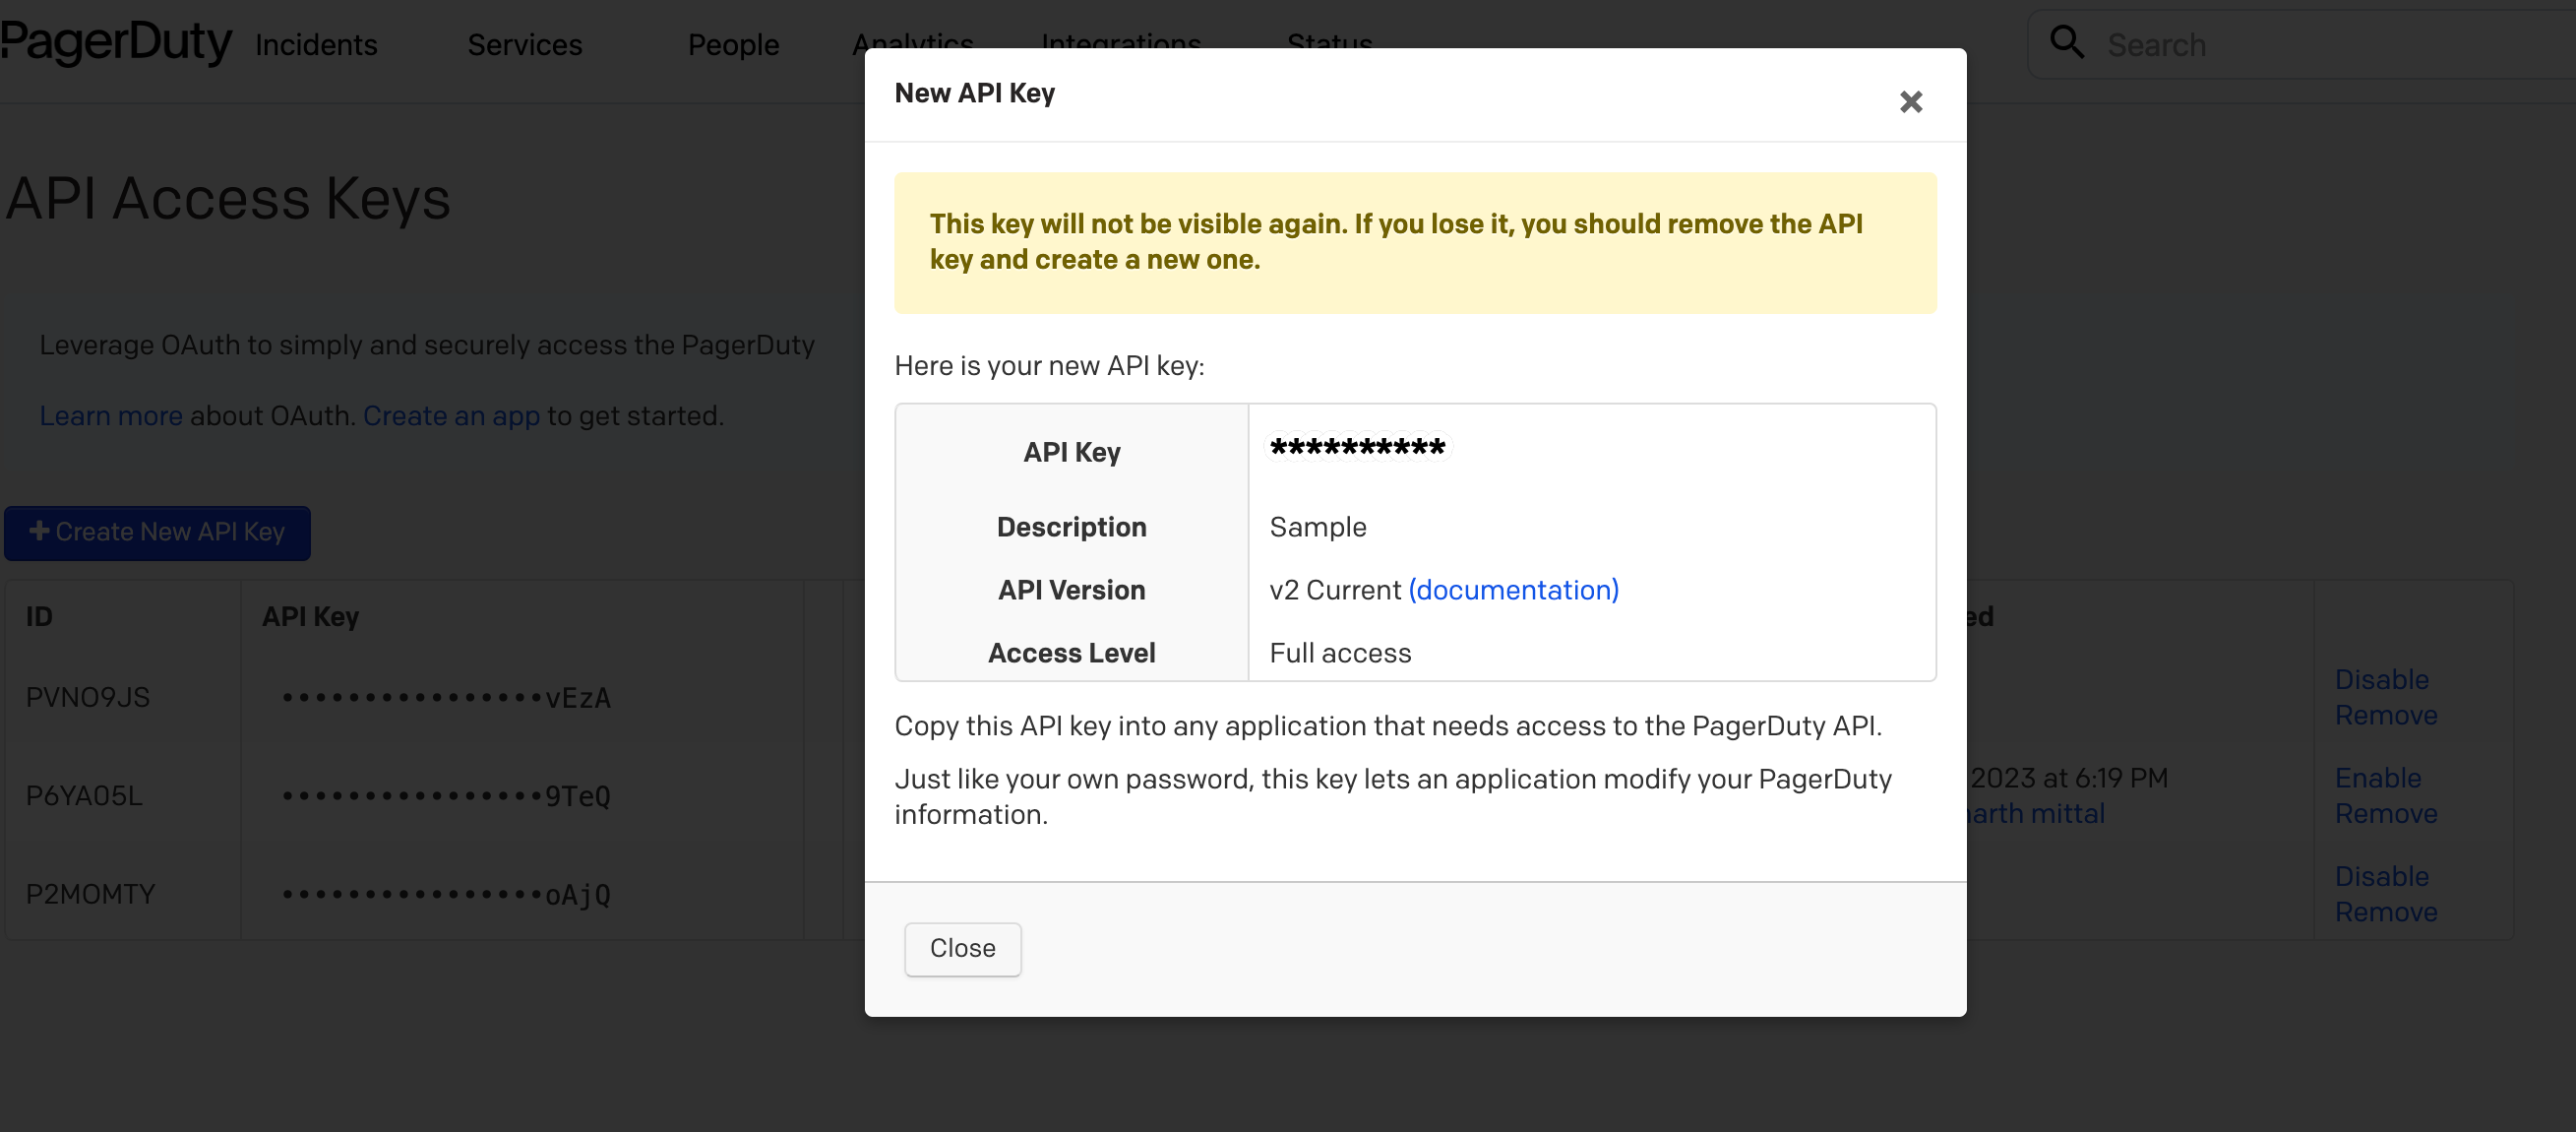This screenshot has width=2576, height=1132.
Task: Click the P6YA05L key ID cell
Action: pos(84,796)
